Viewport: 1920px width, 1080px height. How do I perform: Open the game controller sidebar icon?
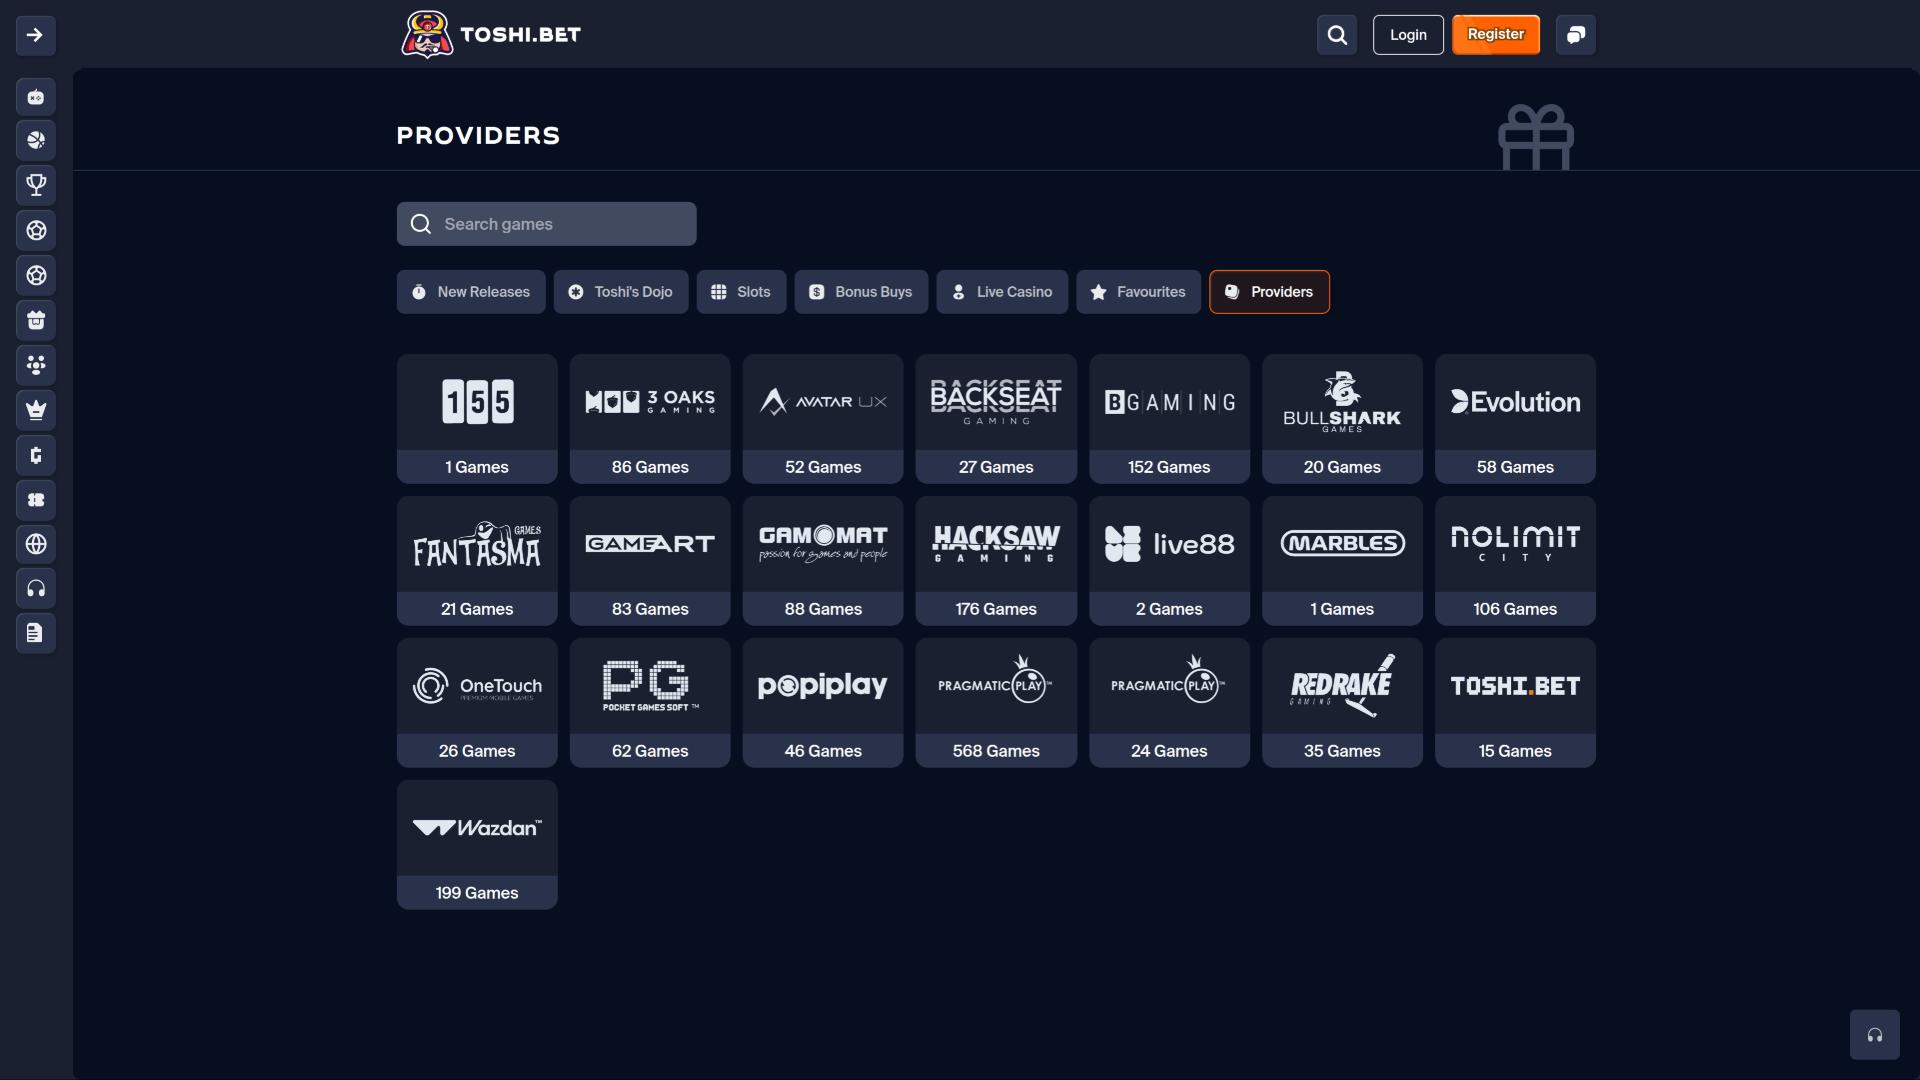pyautogui.click(x=36, y=97)
